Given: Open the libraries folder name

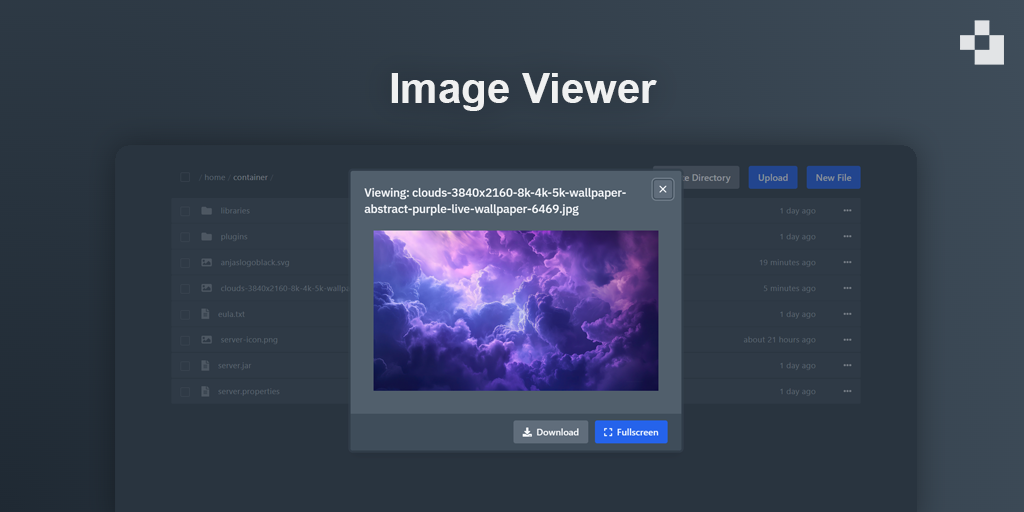Looking at the screenshot, I should (x=235, y=211).
